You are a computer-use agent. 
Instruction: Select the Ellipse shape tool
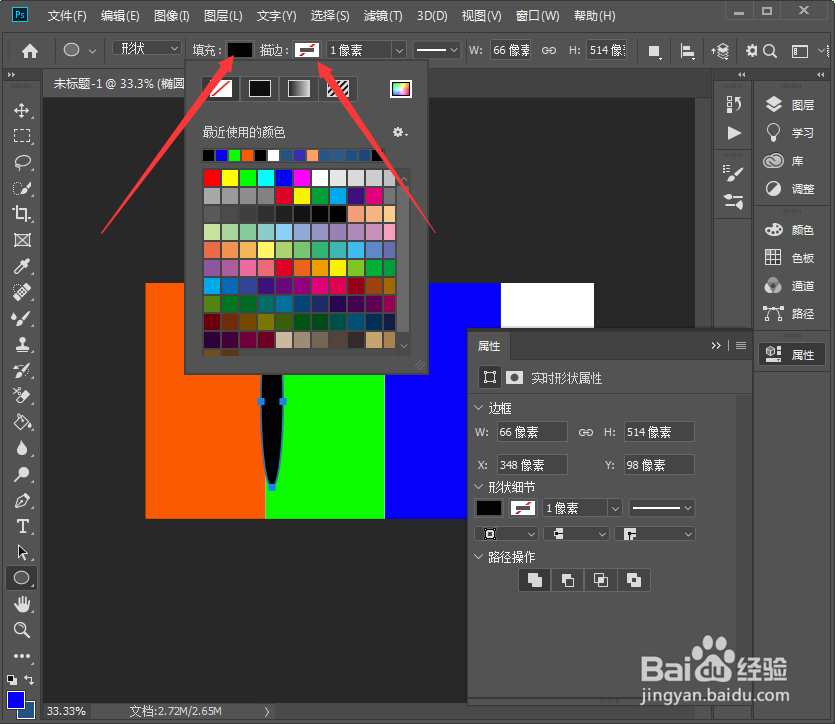point(22,578)
